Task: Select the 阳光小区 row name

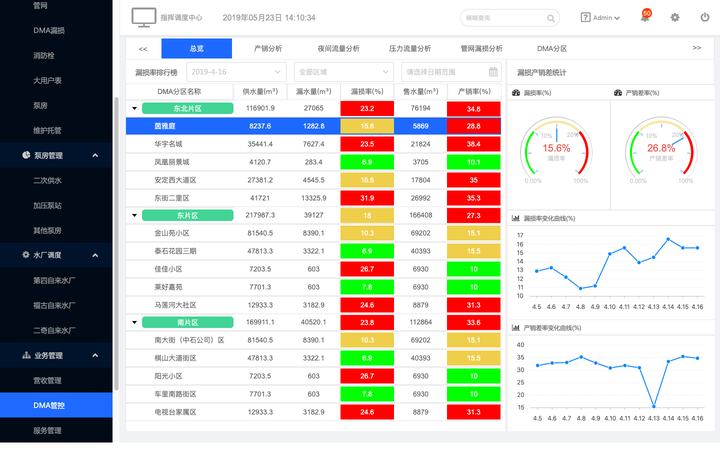Action: point(168,376)
